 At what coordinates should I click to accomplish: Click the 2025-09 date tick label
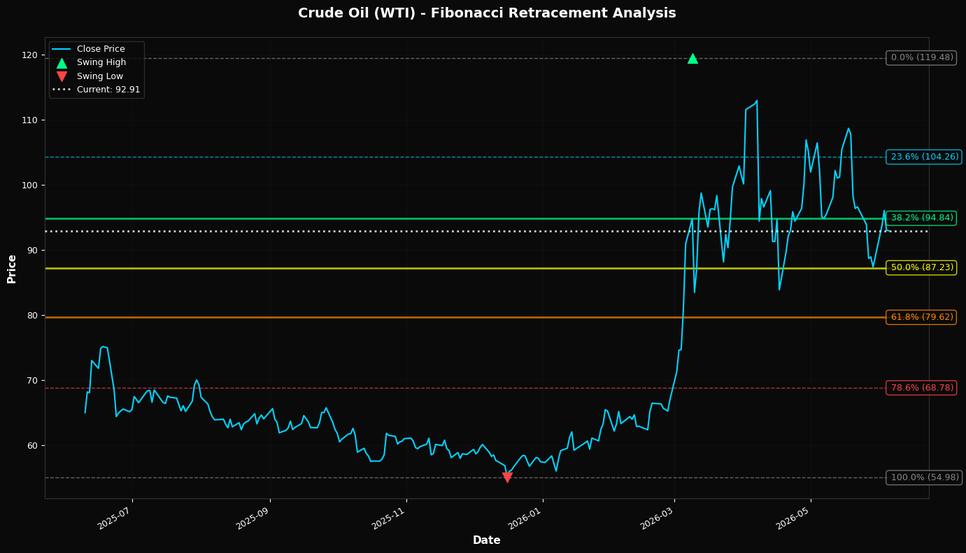click(253, 517)
